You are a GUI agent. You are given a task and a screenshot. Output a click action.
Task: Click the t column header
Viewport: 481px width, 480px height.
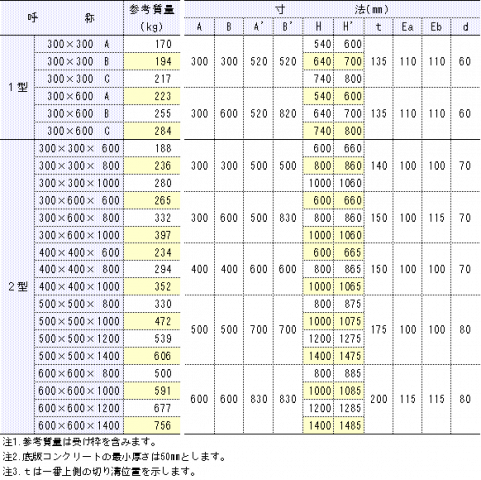(378, 27)
